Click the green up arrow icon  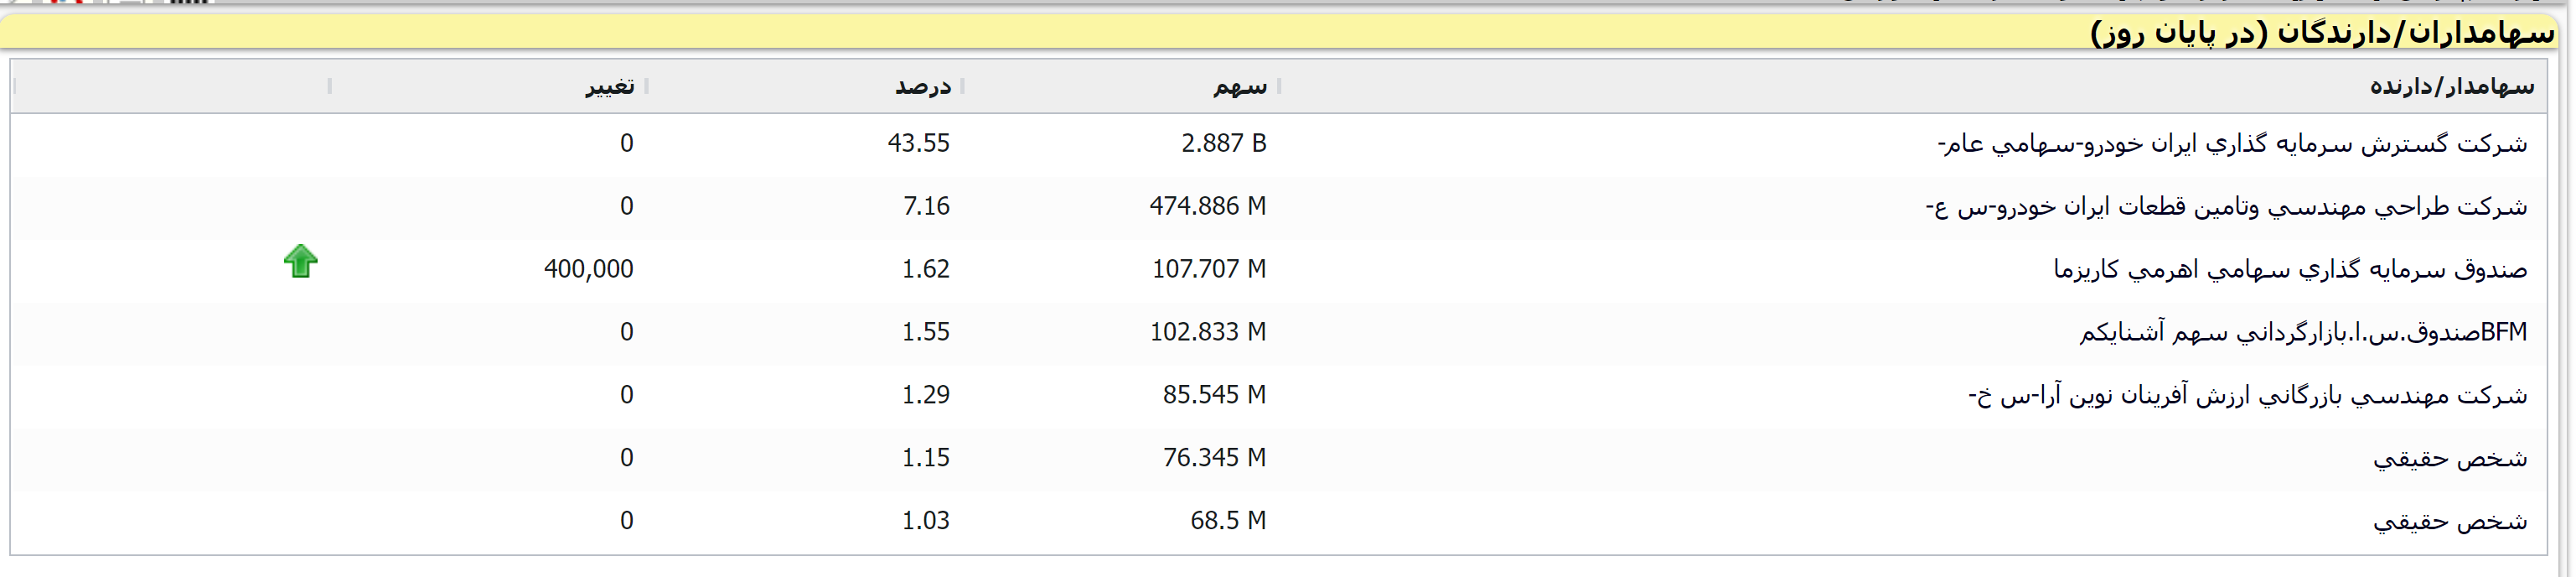300,261
